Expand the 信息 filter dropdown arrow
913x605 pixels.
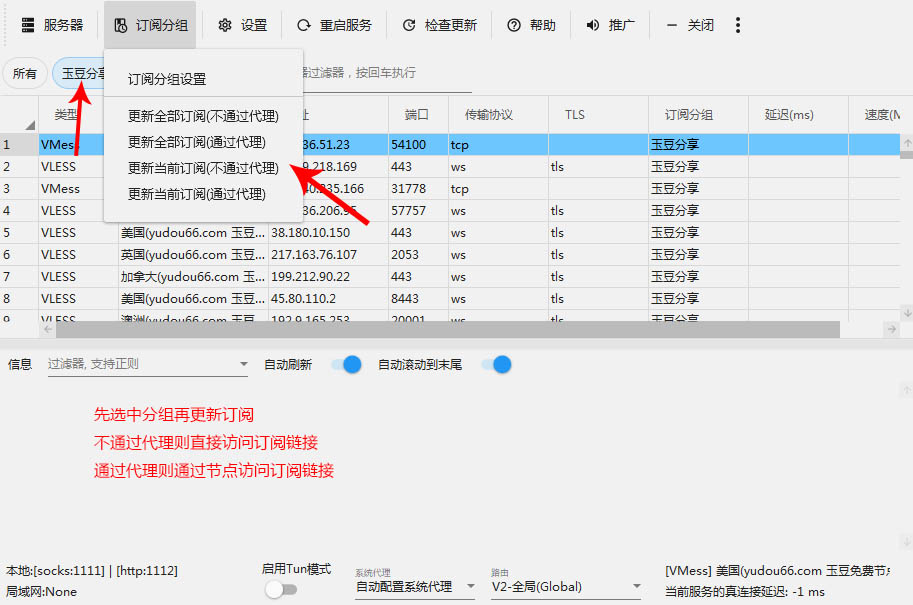click(243, 365)
